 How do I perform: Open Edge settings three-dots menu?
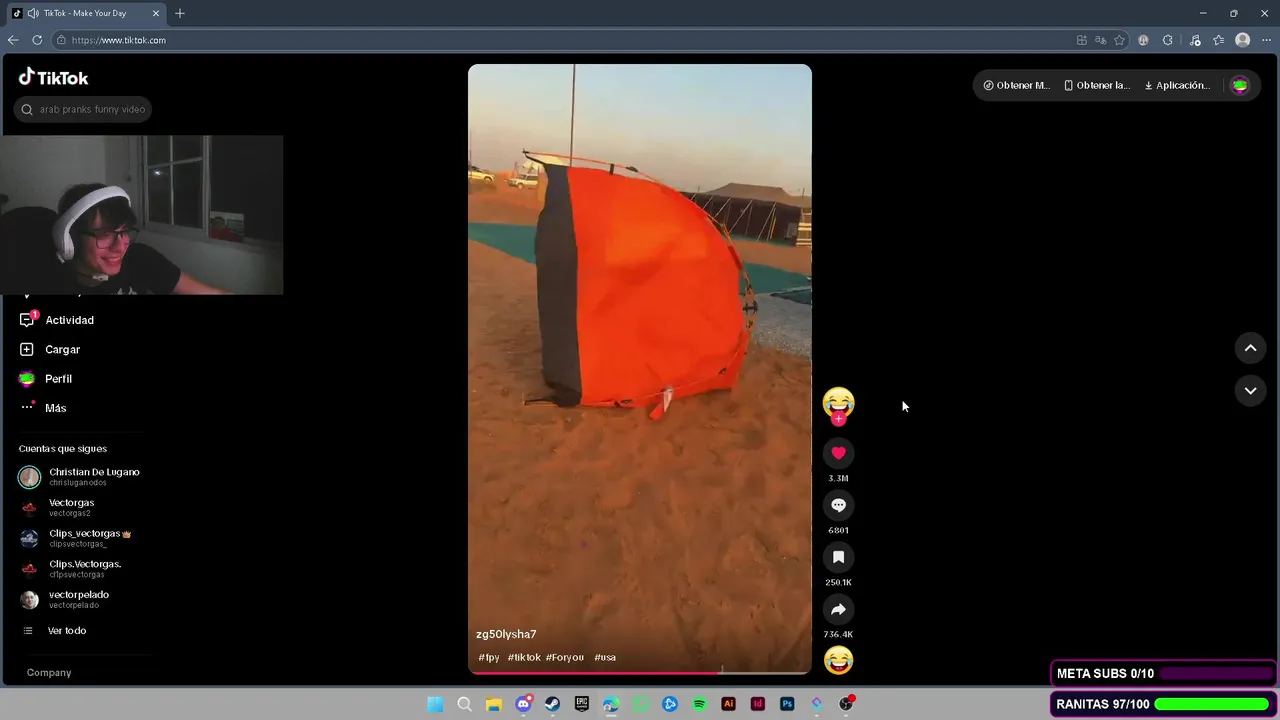click(x=1266, y=40)
